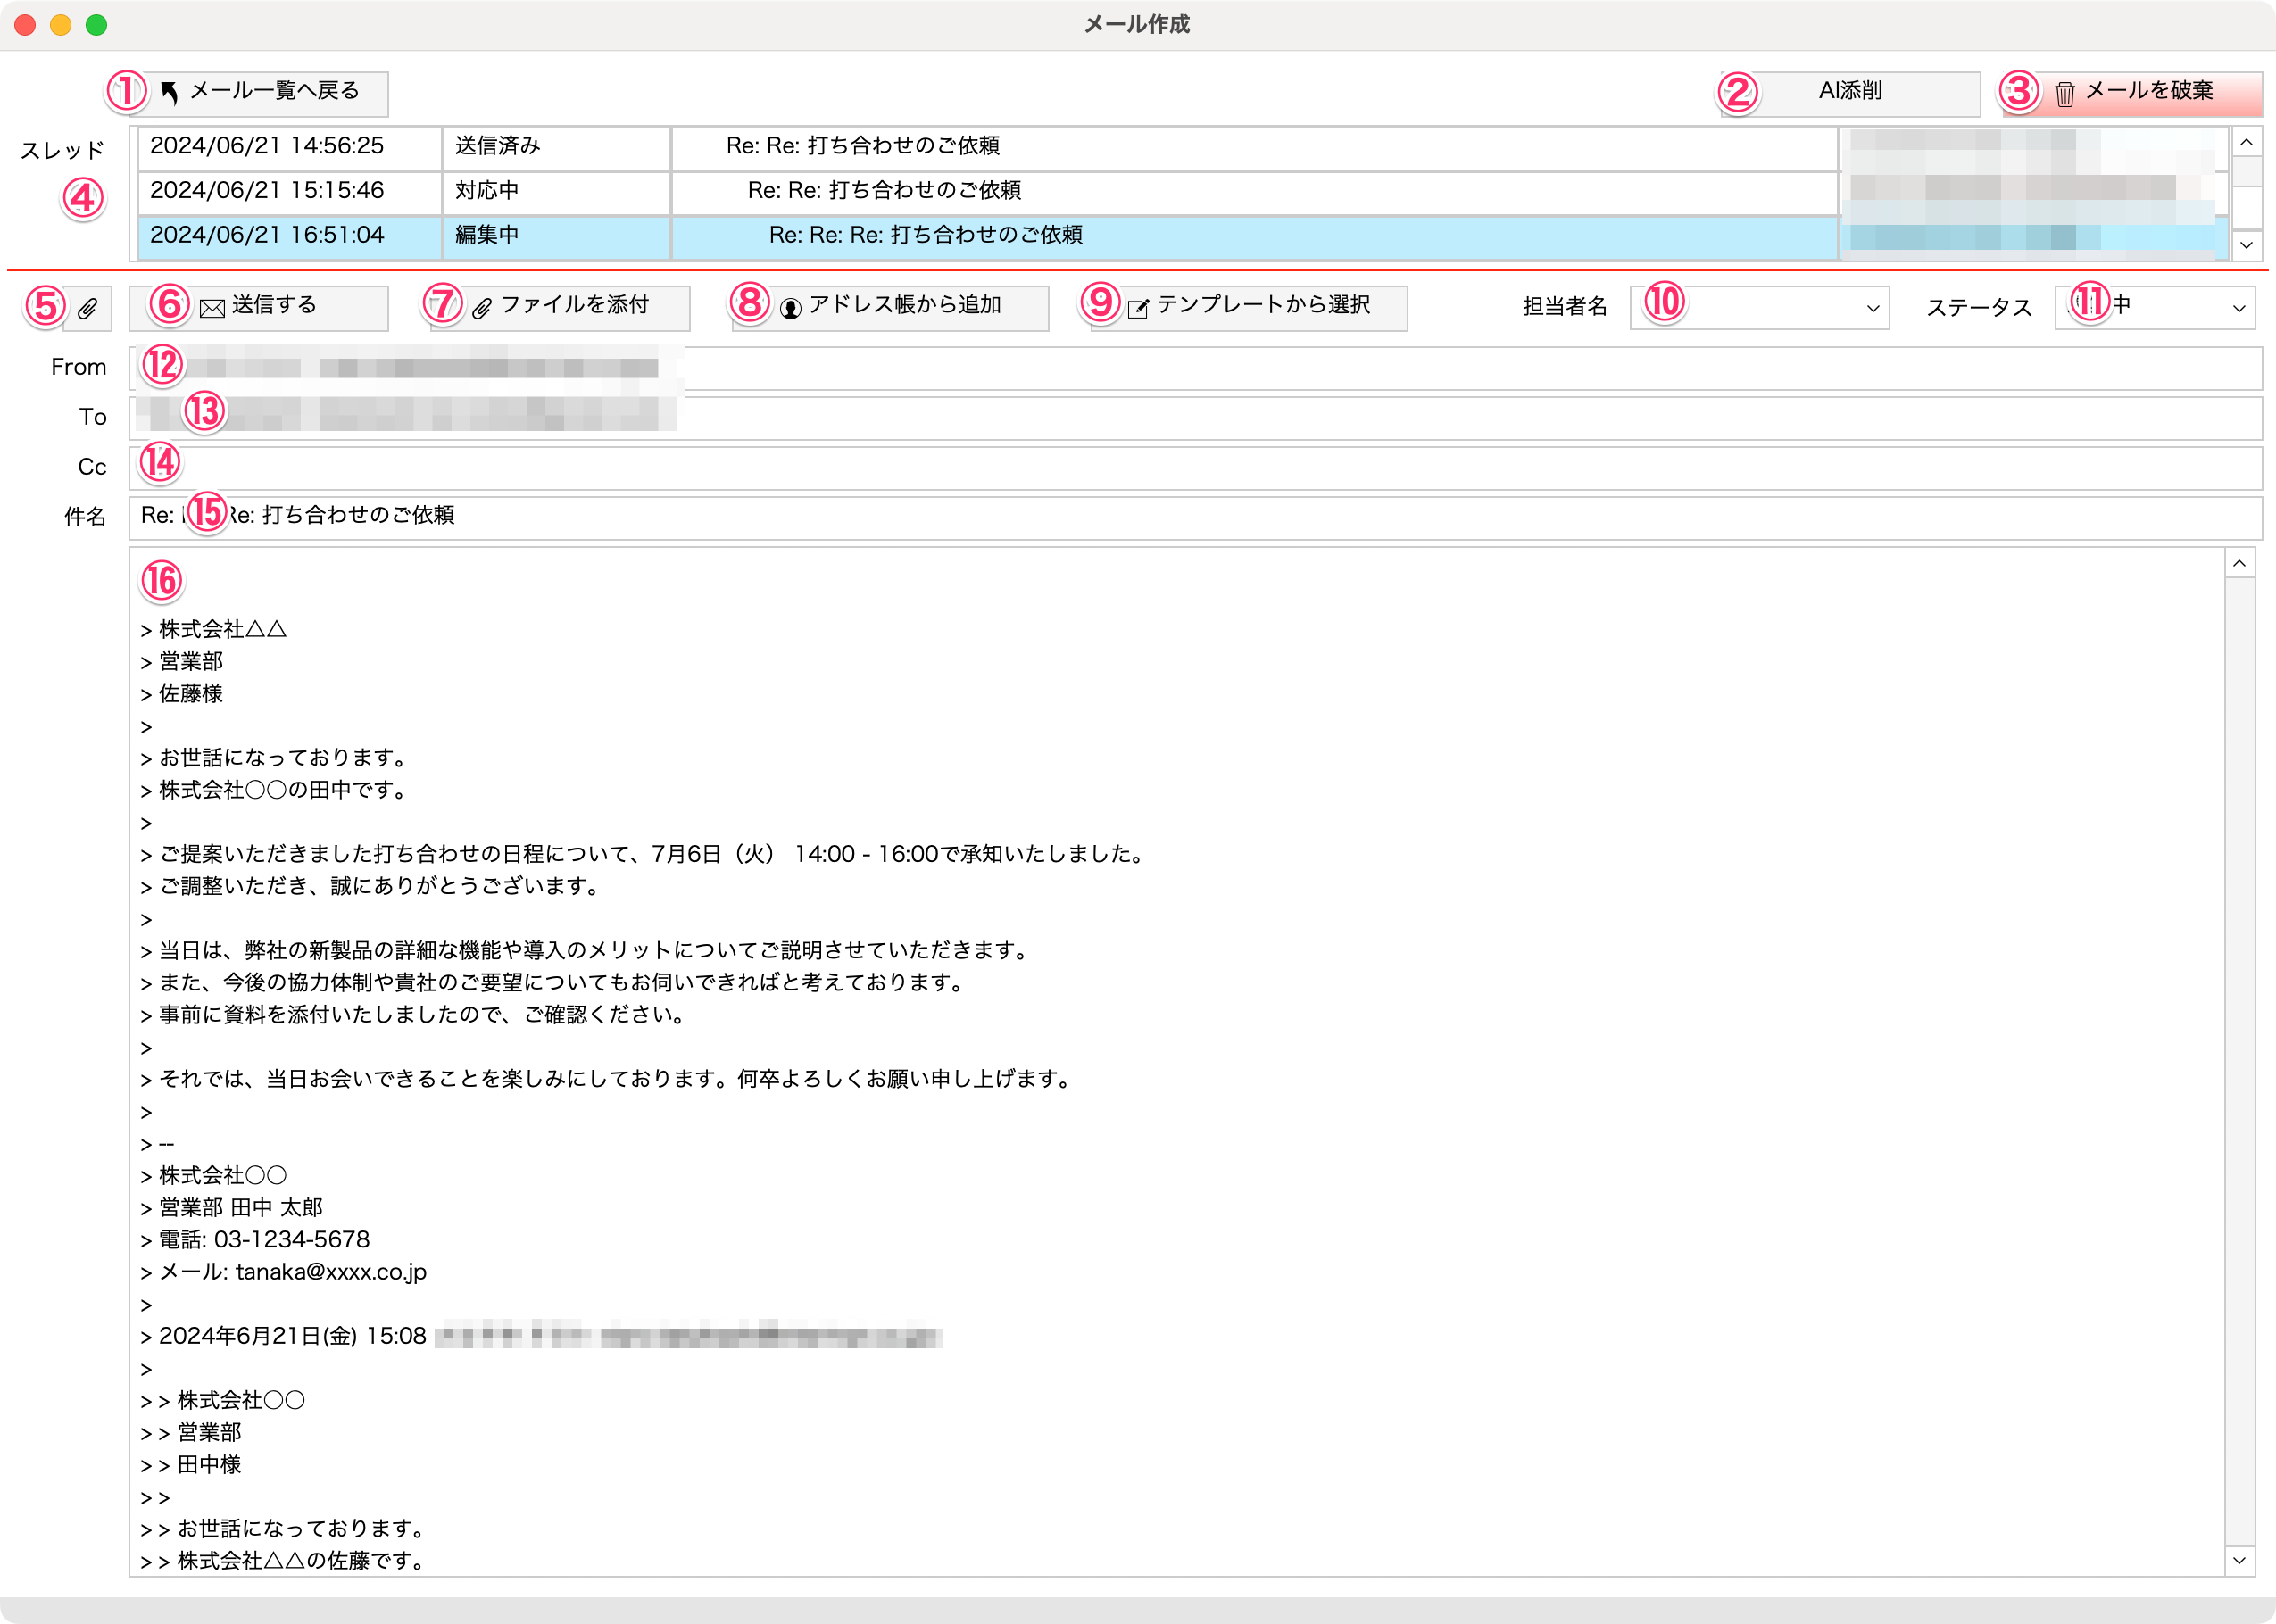The image size is (2276, 1624).
Task: Click the line '> 2024年6月21日(金) 15:08'
Action: [x=283, y=1337]
